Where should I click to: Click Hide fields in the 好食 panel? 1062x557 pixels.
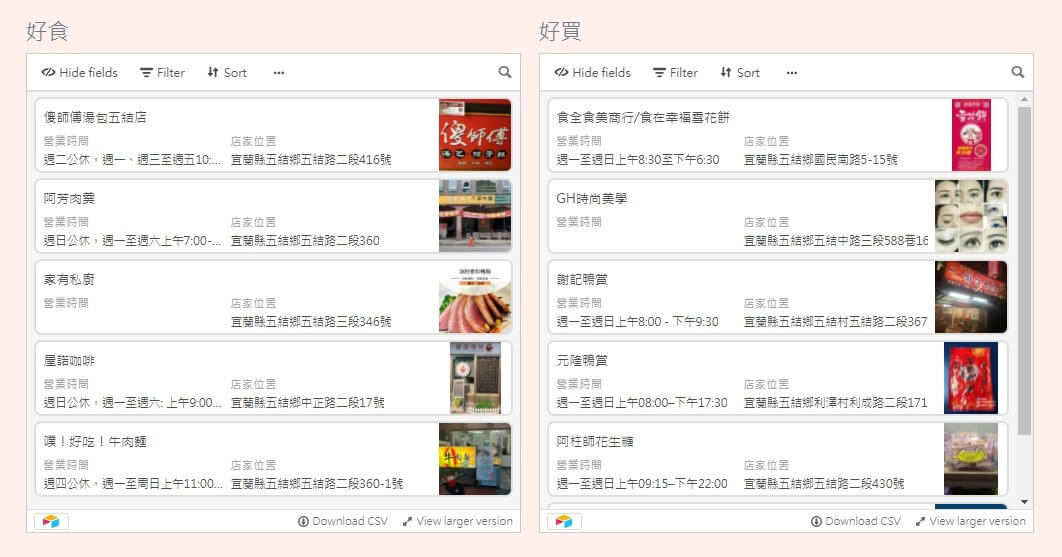point(79,73)
